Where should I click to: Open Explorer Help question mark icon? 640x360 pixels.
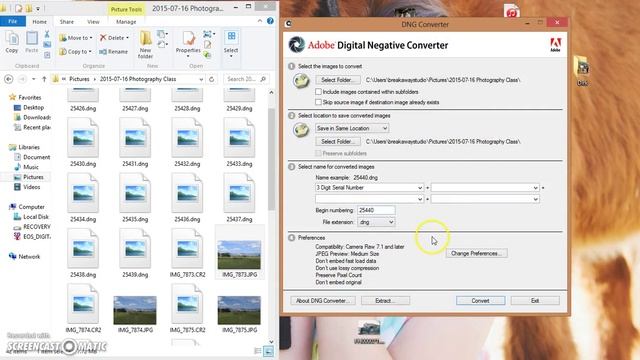point(270,21)
